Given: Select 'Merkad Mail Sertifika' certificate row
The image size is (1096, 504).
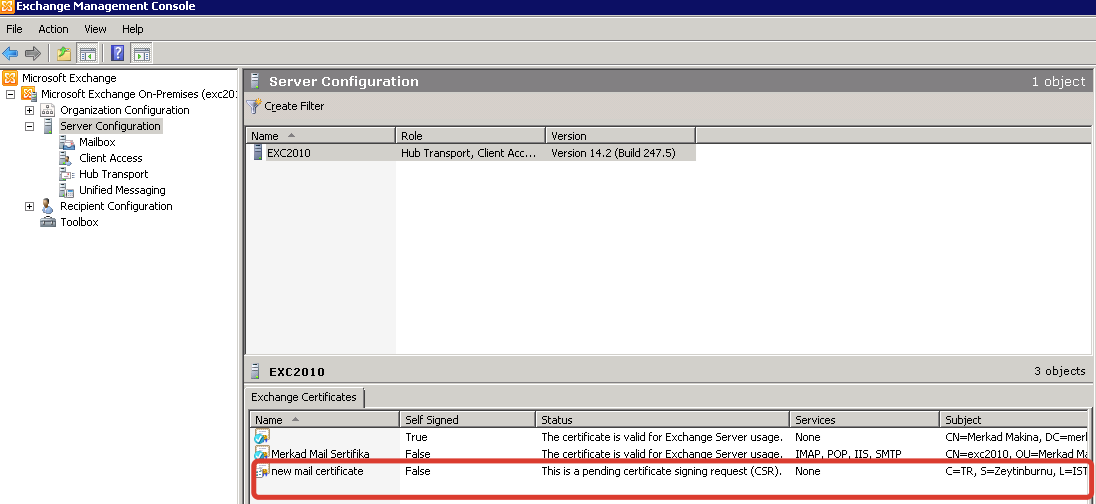Looking at the screenshot, I should click(668, 454).
